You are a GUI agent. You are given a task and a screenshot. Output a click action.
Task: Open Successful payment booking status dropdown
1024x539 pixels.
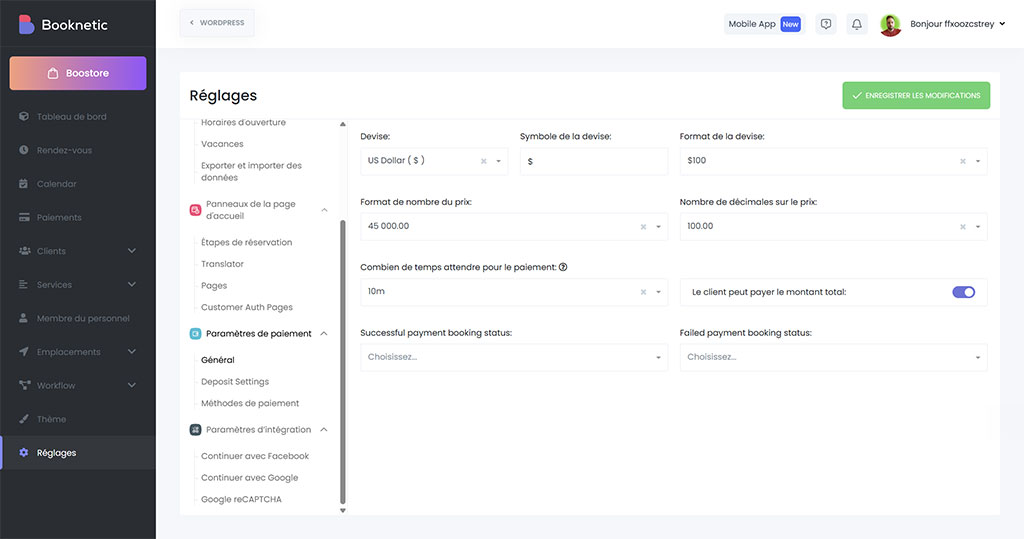514,357
